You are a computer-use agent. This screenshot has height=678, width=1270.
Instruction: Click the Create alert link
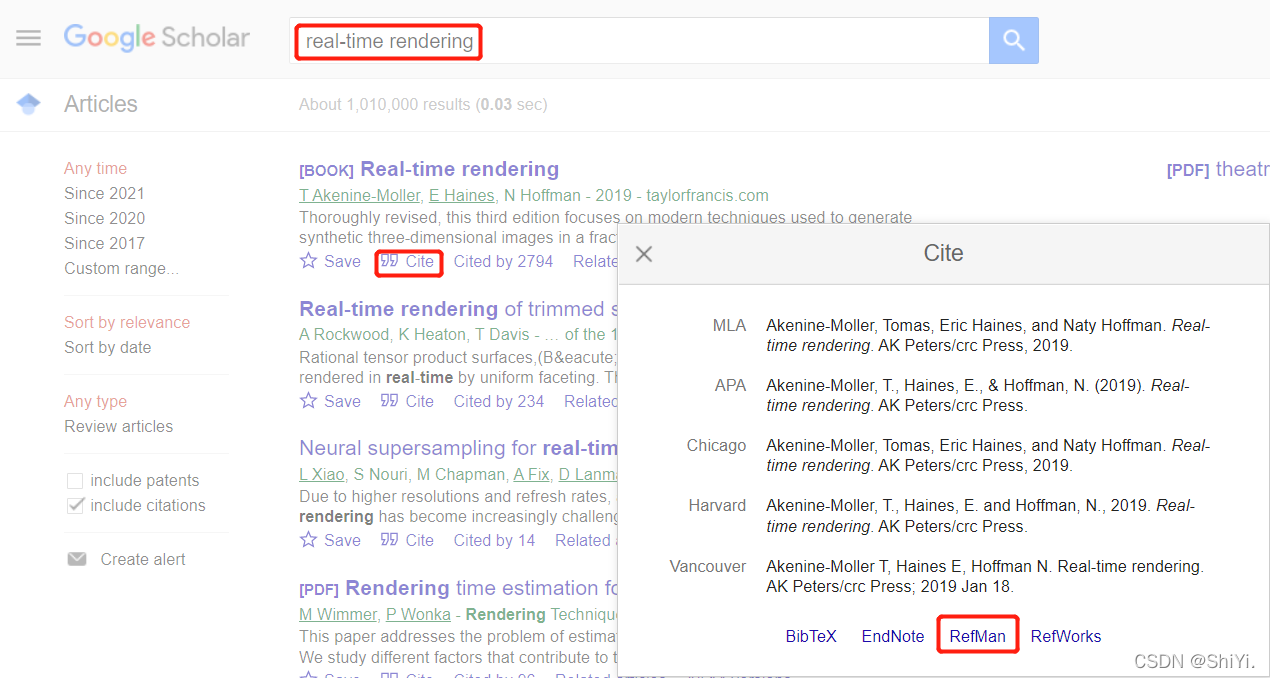click(x=143, y=559)
